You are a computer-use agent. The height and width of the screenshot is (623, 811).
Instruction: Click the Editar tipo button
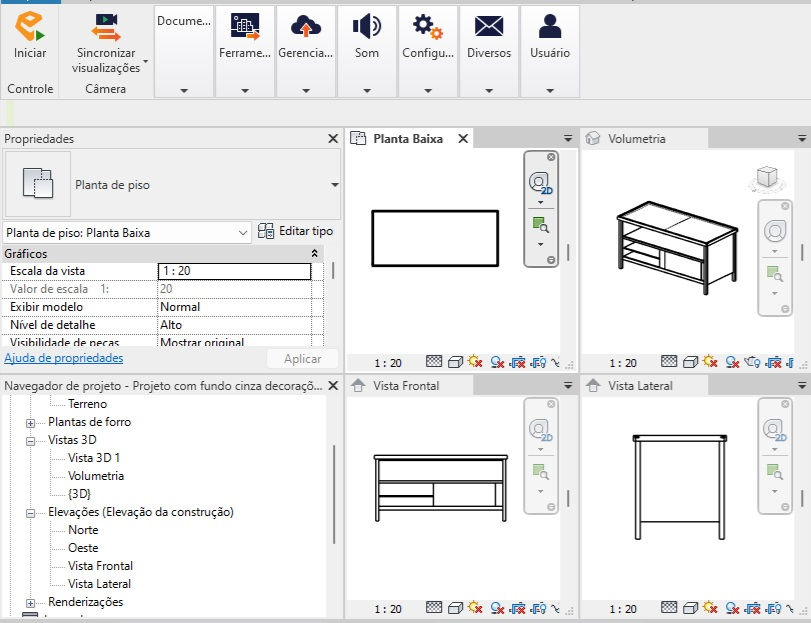click(x=295, y=231)
